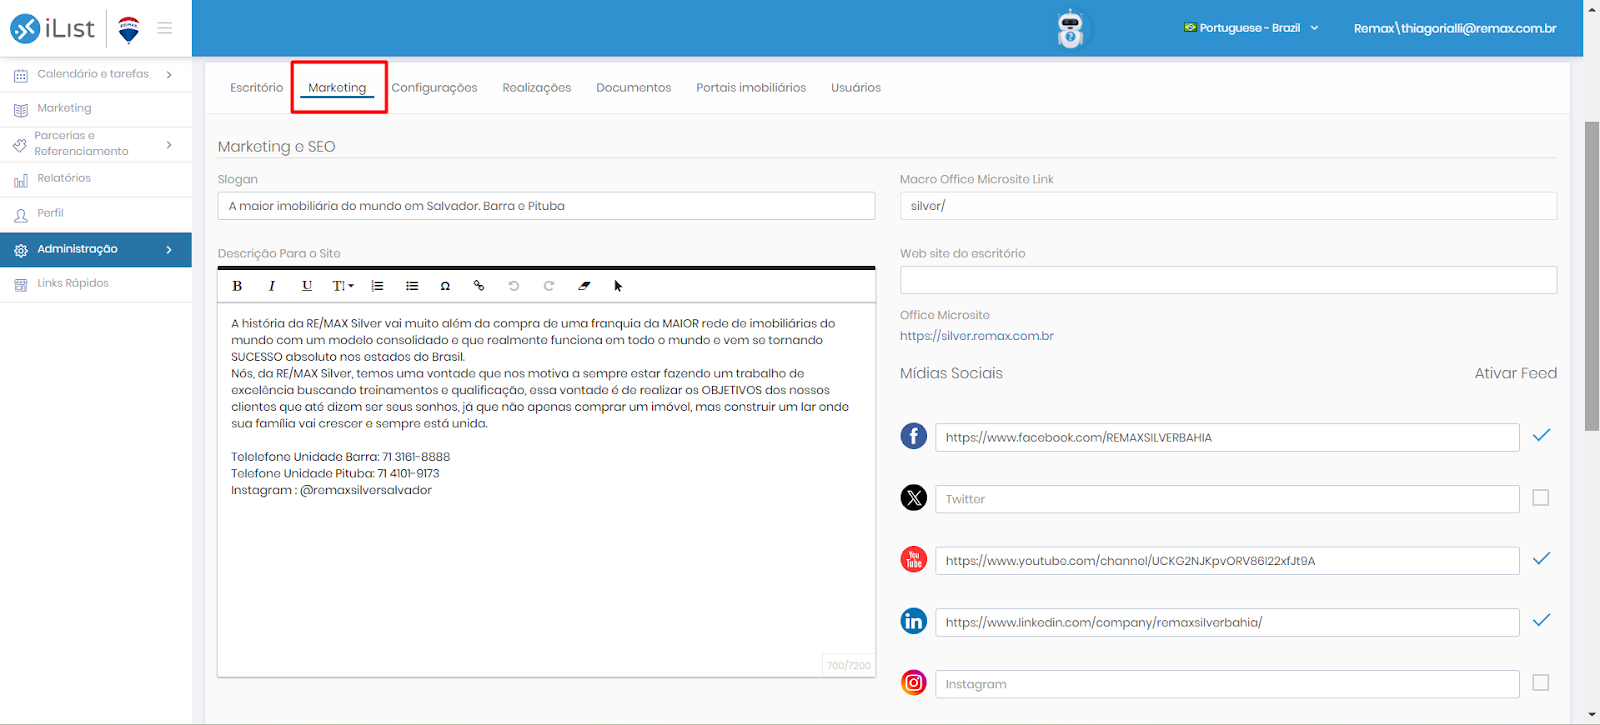Click the Macro Office Microsite Link field
Screen dimensions: 1600x725
pos(1228,206)
